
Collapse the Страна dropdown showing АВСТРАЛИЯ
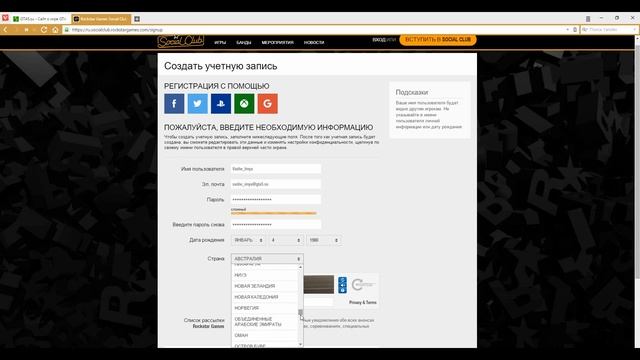coord(267,259)
